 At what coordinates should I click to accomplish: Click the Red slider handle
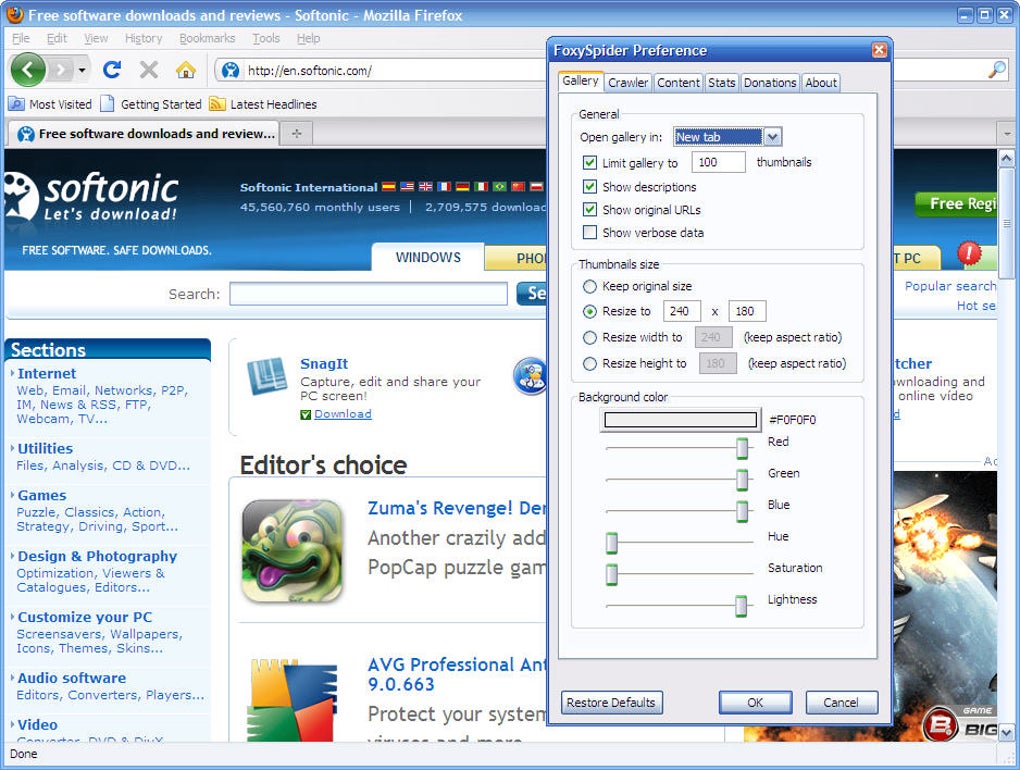(742, 448)
